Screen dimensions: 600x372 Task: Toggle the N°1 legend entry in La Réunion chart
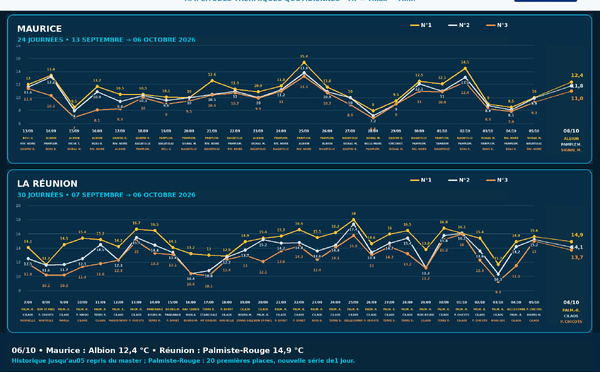tap(421, 180)
